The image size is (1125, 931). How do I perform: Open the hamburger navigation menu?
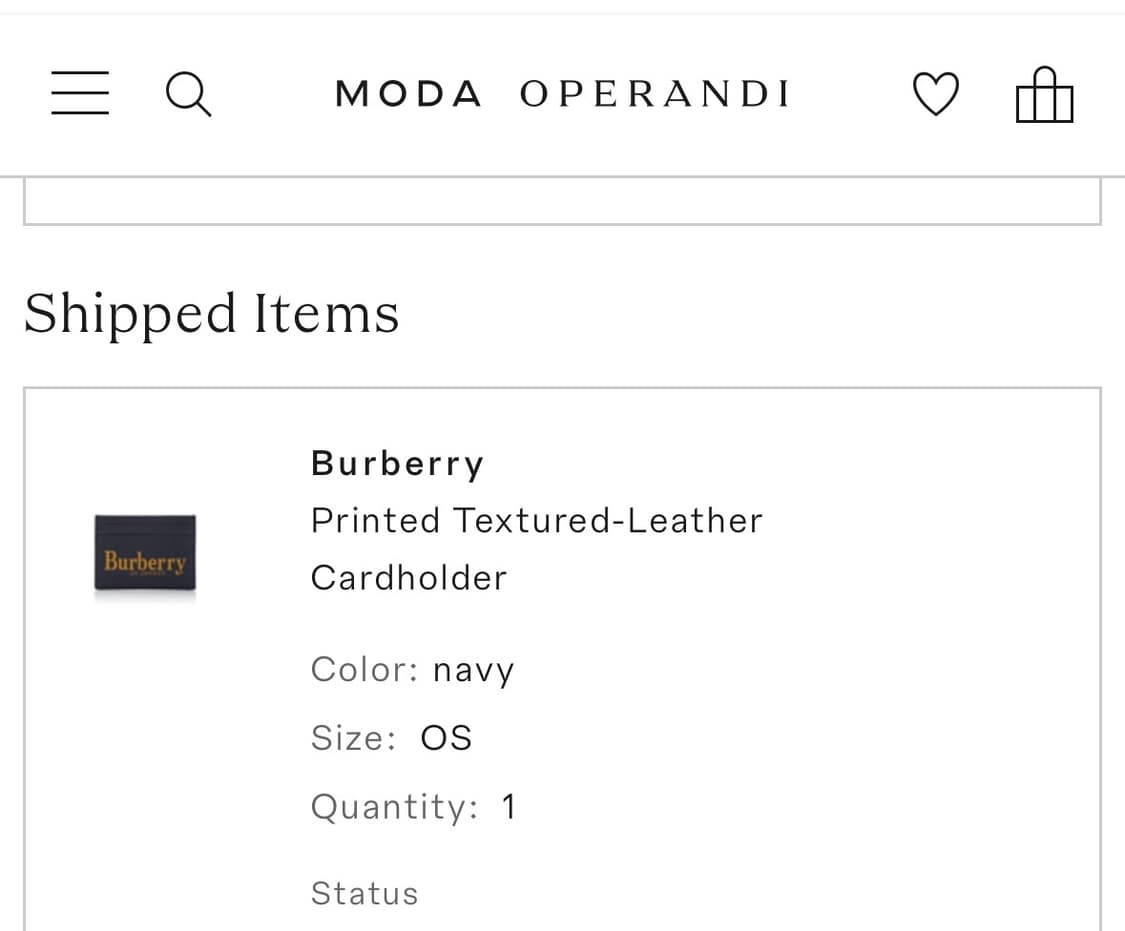80,93
